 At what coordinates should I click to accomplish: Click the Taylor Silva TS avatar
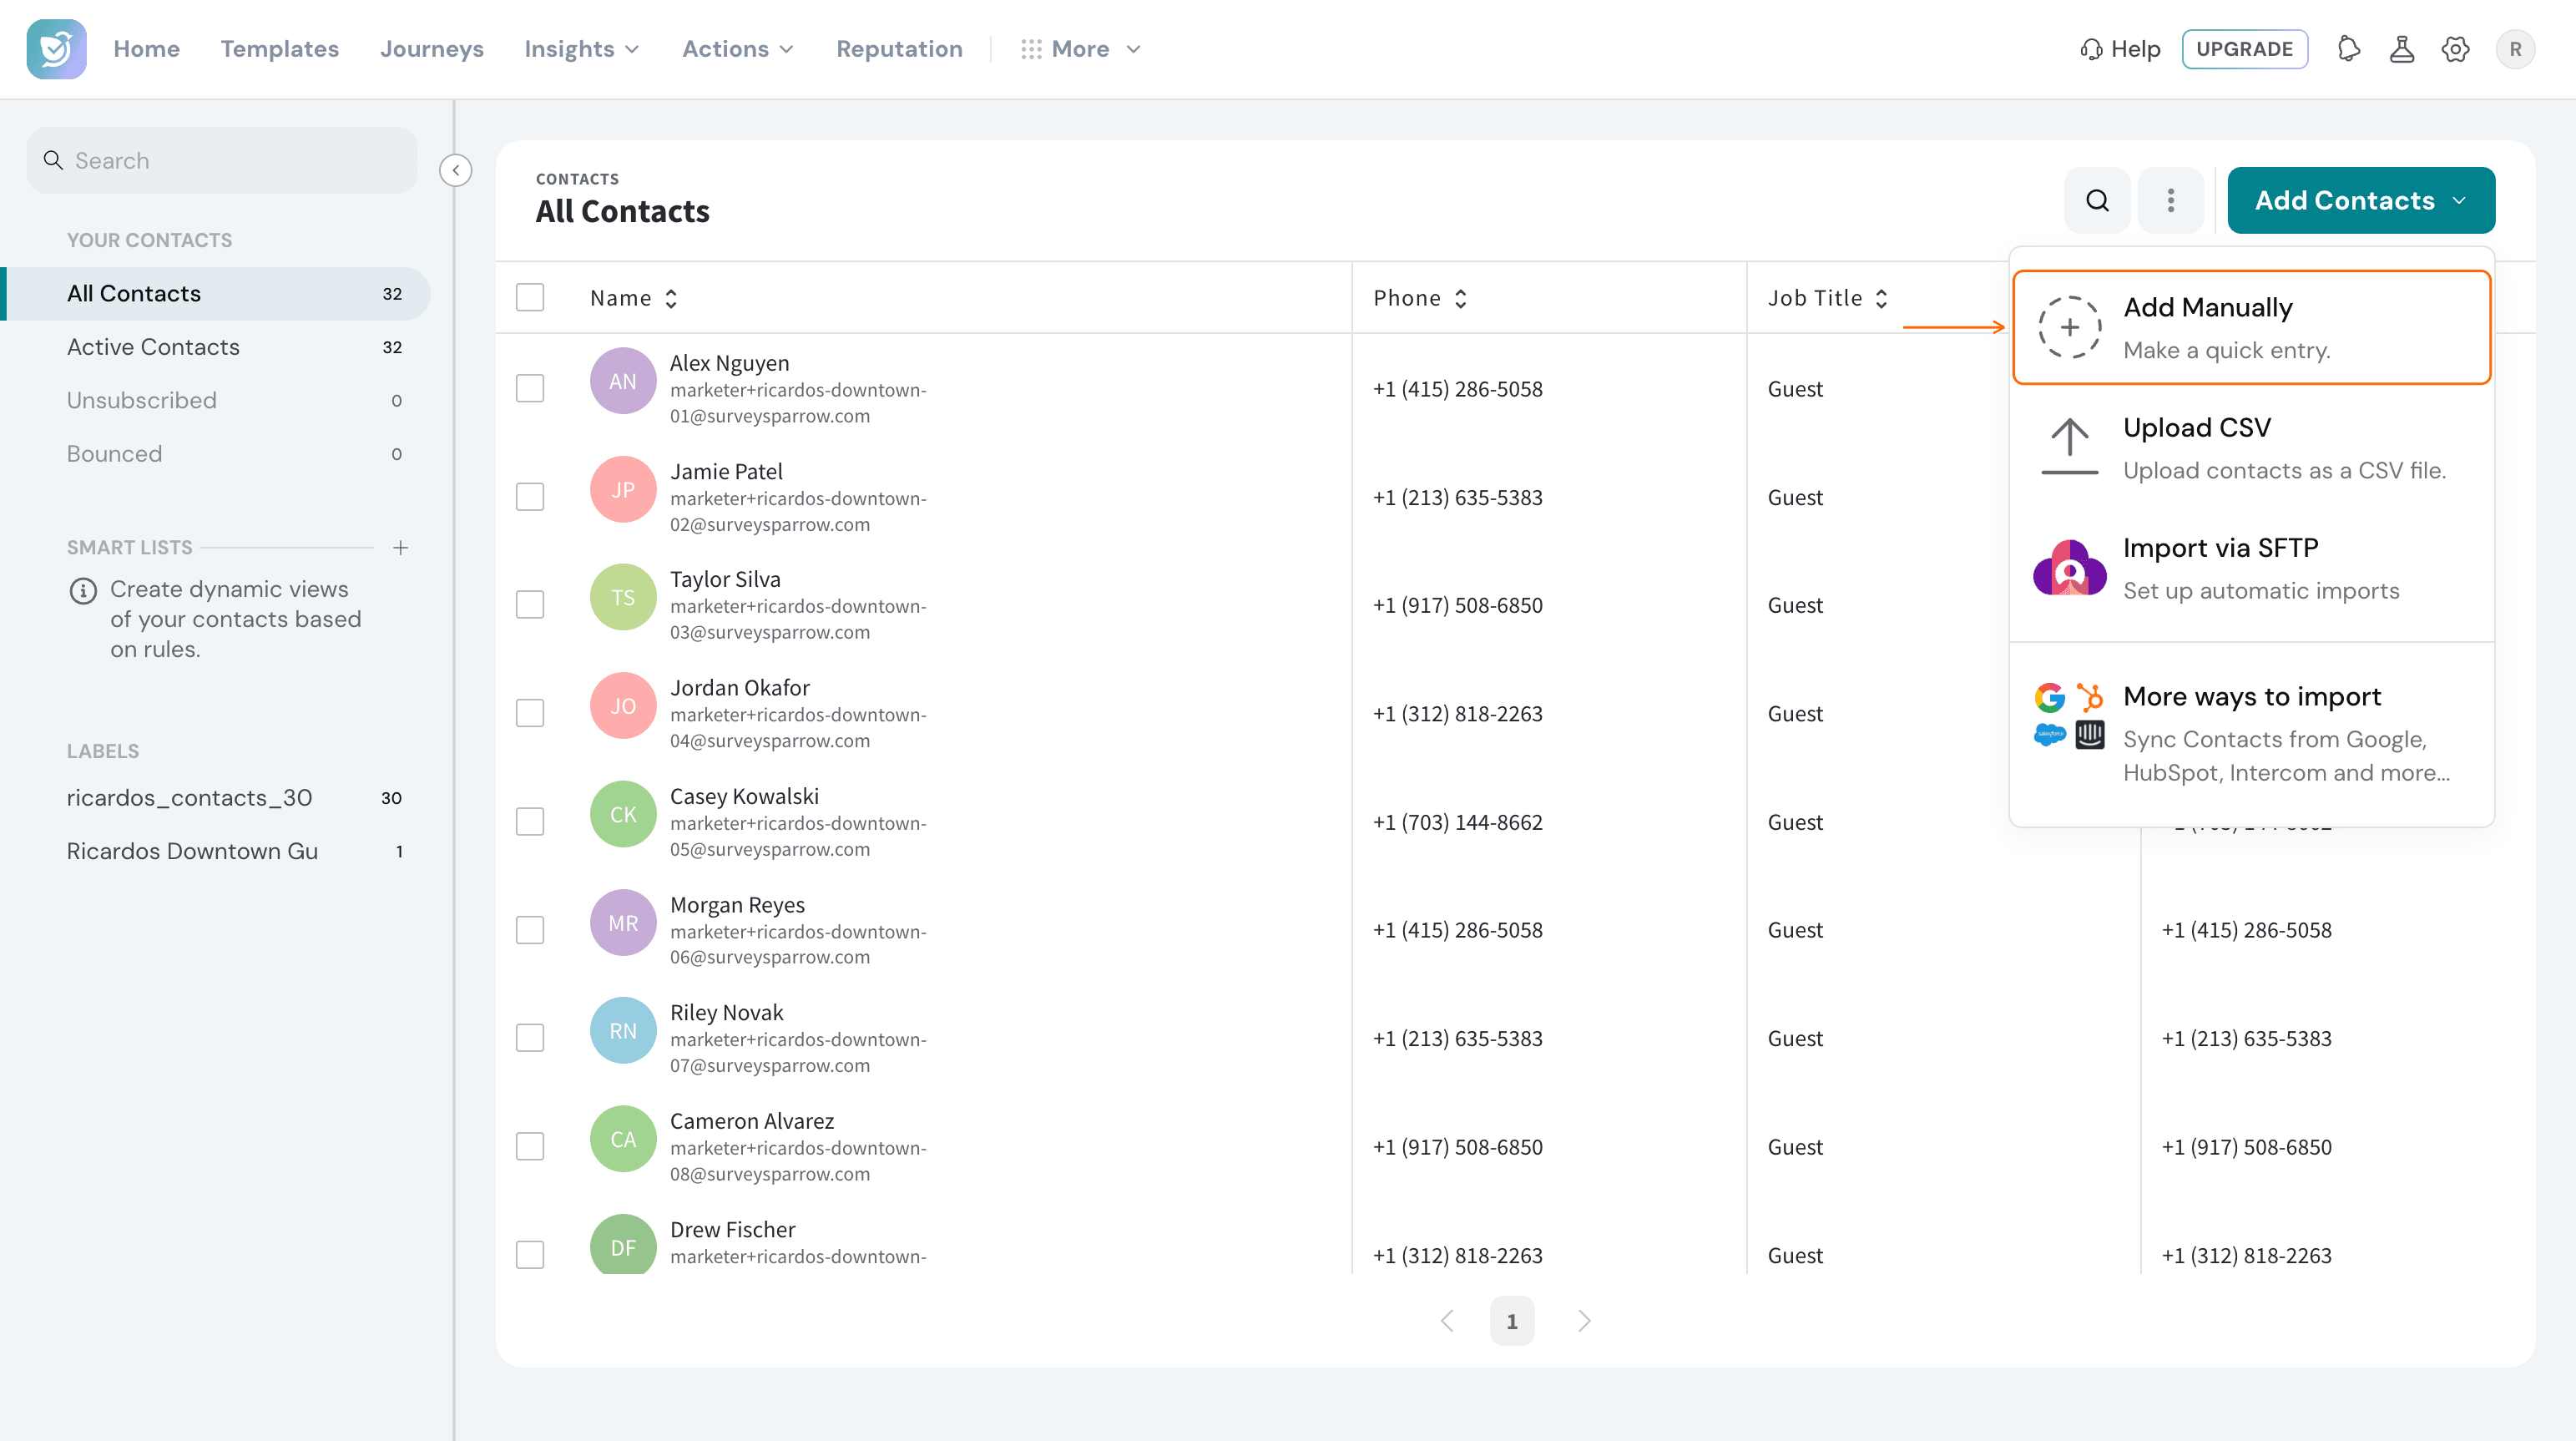pos(623,597)
